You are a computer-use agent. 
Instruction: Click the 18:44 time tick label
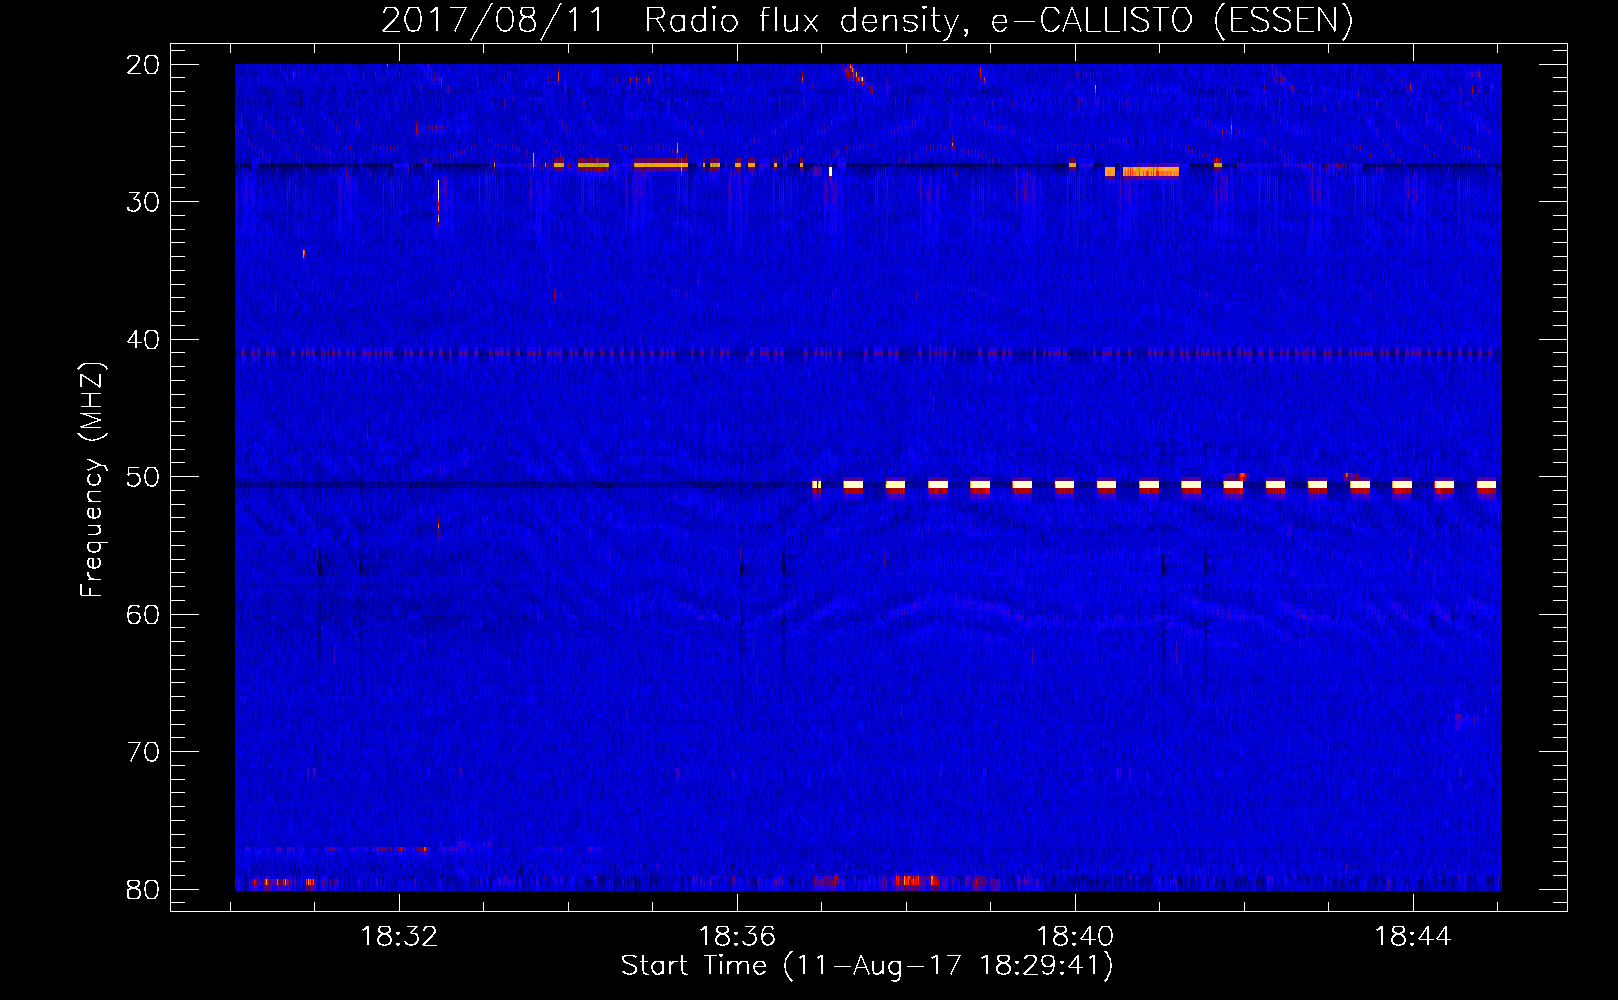1413,937
